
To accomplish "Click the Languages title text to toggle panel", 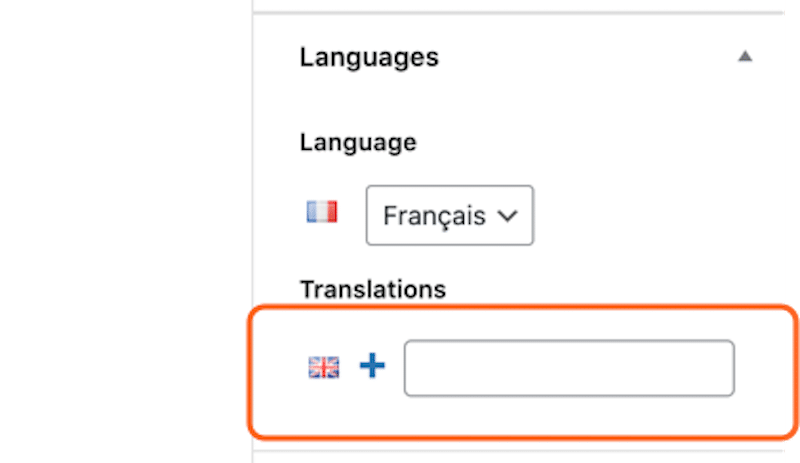I will pos(369,57).
